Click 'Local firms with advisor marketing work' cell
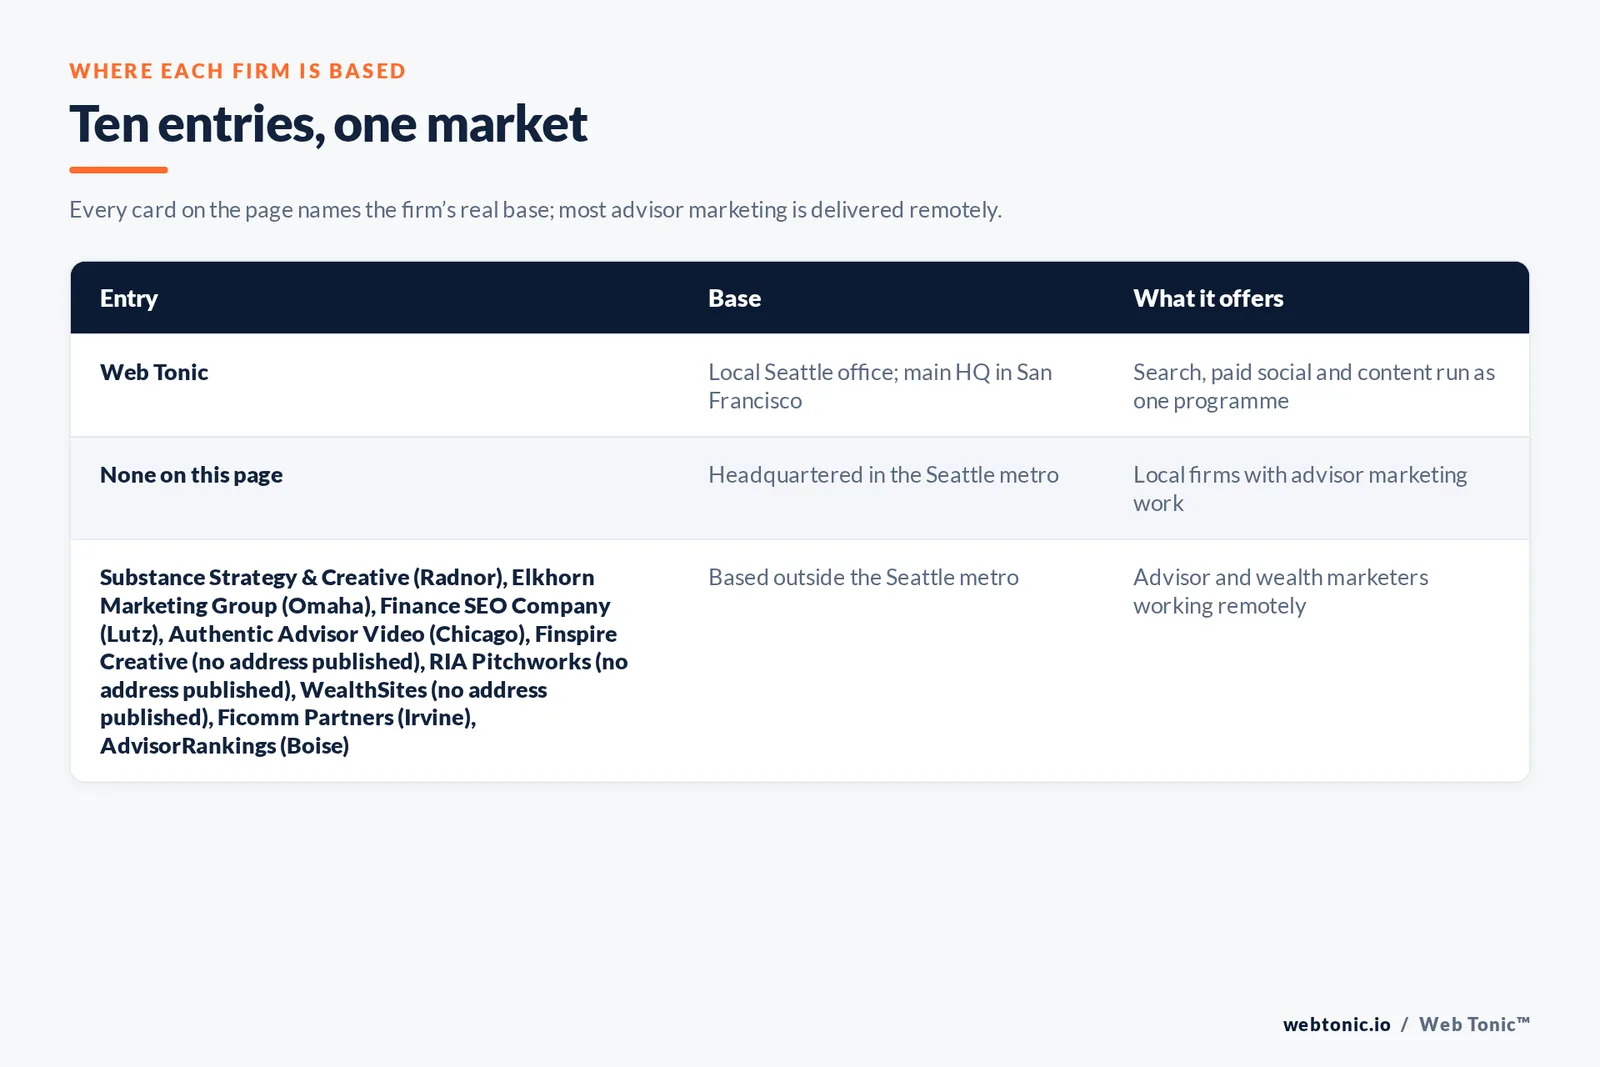Viewport: 1600px width, 1067px height. 1300,489
